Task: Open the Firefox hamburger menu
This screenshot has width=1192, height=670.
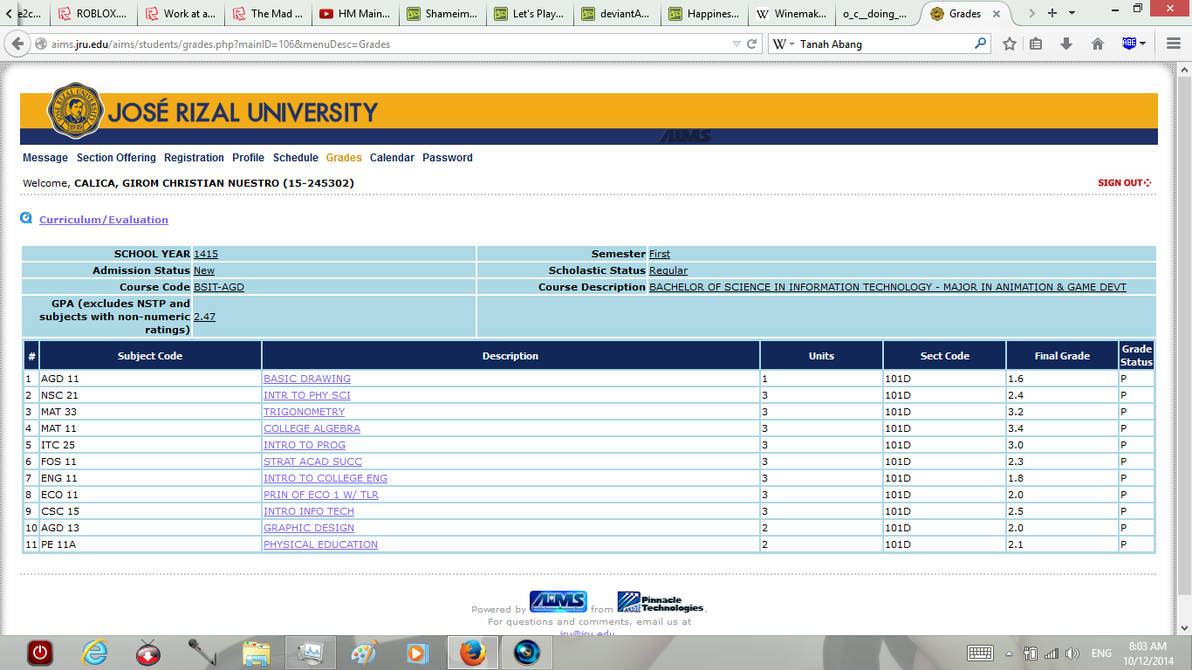Action: [x=1173, y=44]
